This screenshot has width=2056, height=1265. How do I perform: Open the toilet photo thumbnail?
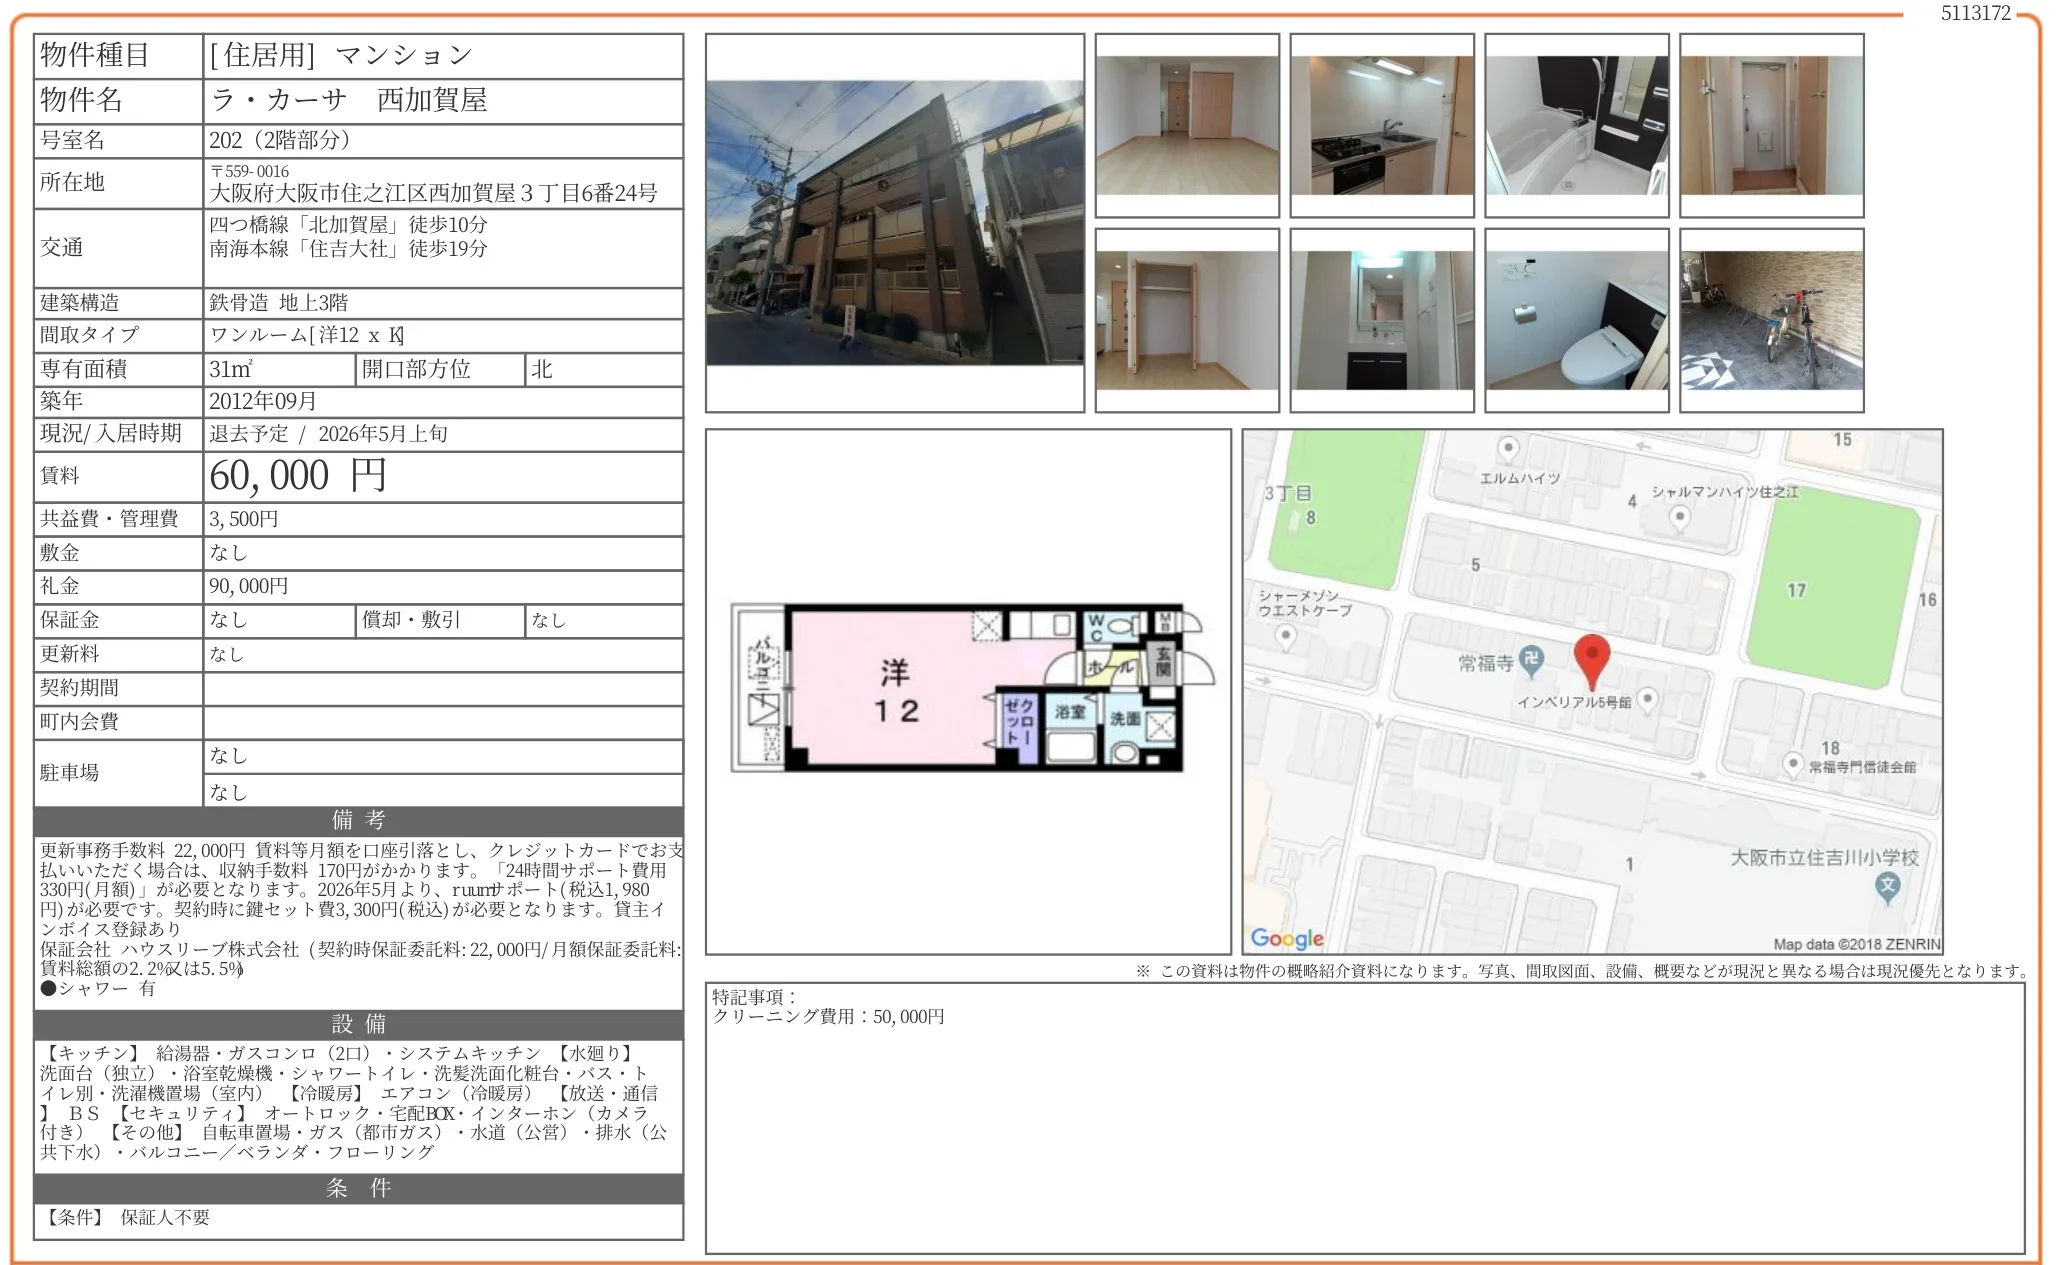tap(1576, 320)
